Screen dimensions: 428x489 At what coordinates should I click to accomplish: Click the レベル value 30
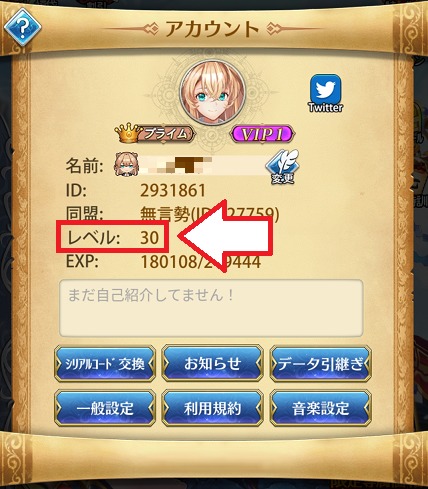click(x=149, y=238)
